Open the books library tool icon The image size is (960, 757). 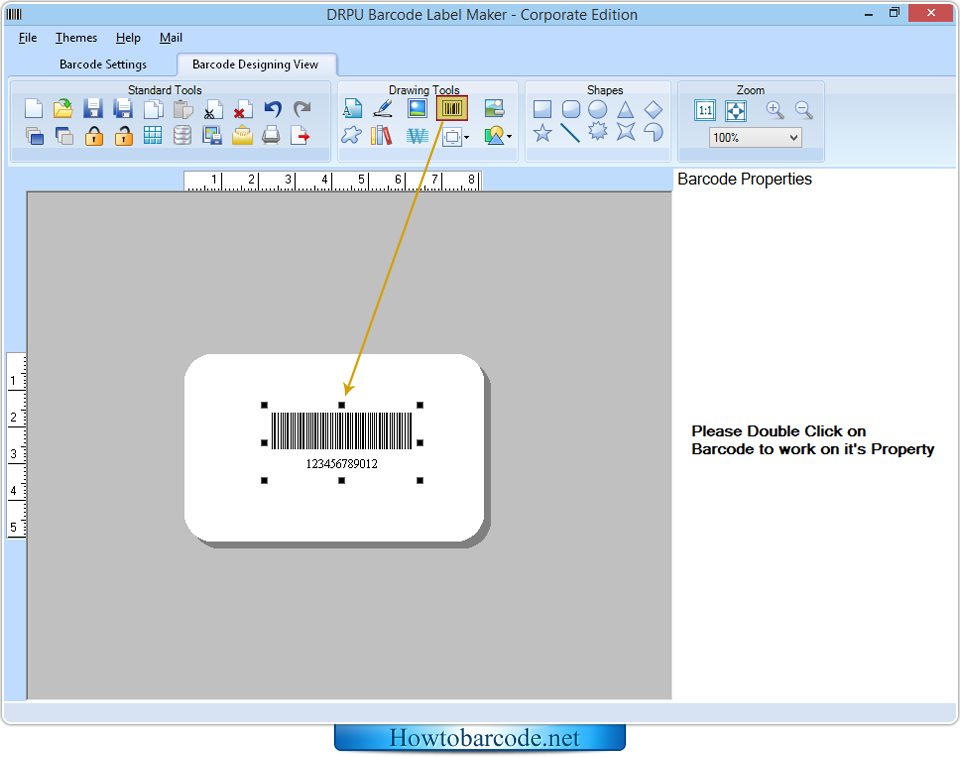click(x=381, y=136)
